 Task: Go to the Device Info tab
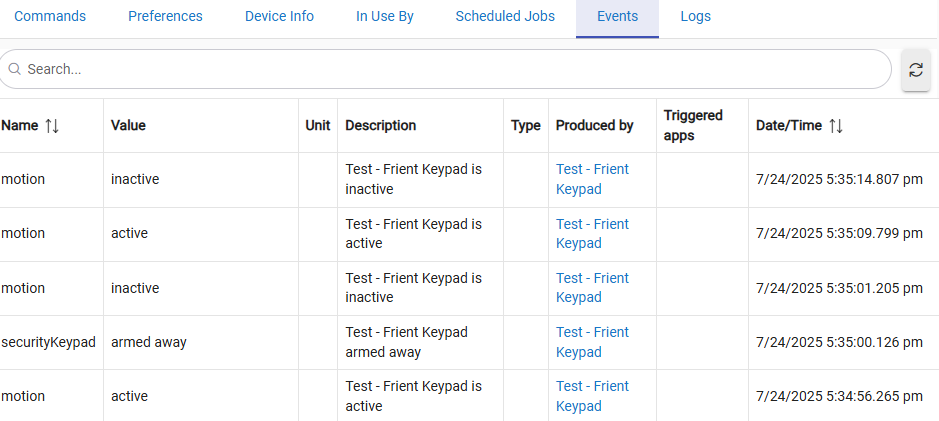point(279,16)
